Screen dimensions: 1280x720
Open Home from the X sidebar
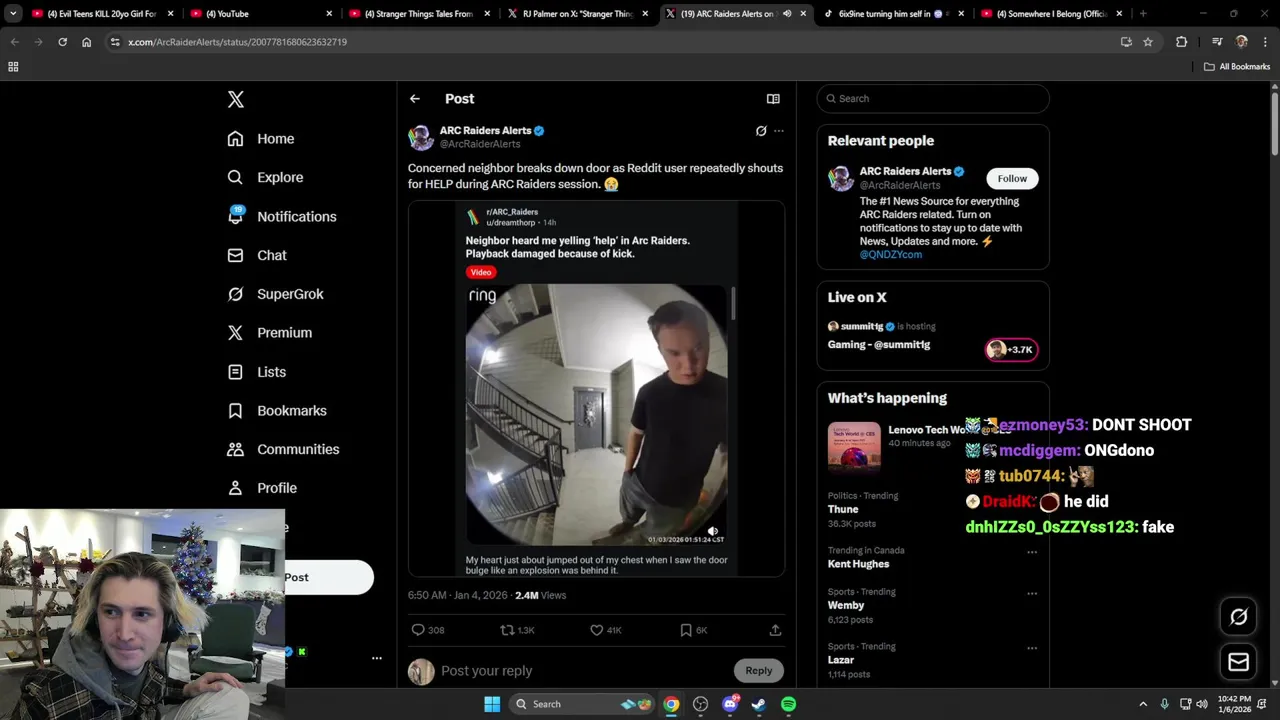pos(261,139)
